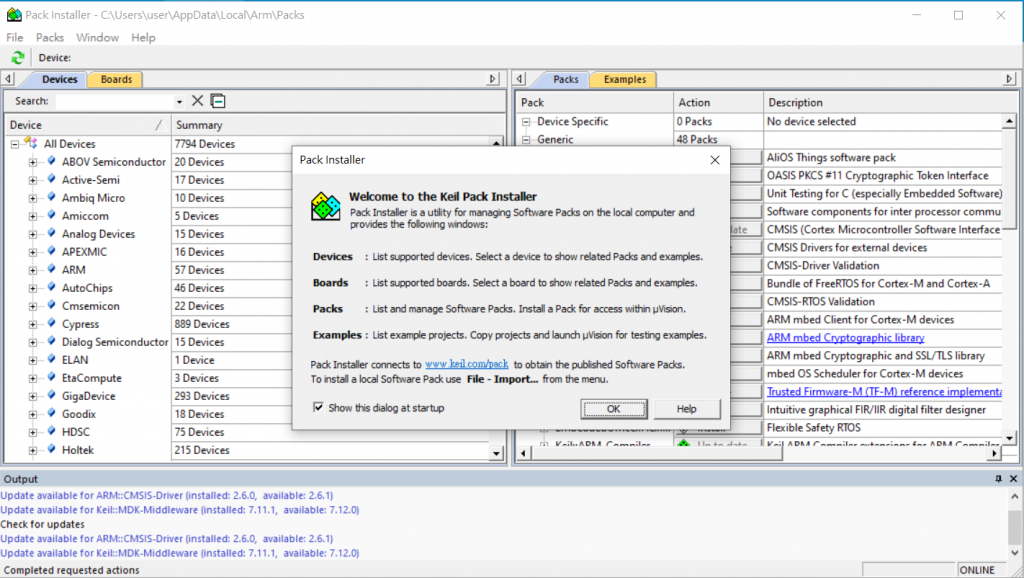Select the ELAN vendor row
This screenshot has width=1024, height=578.
click(74, 360)
